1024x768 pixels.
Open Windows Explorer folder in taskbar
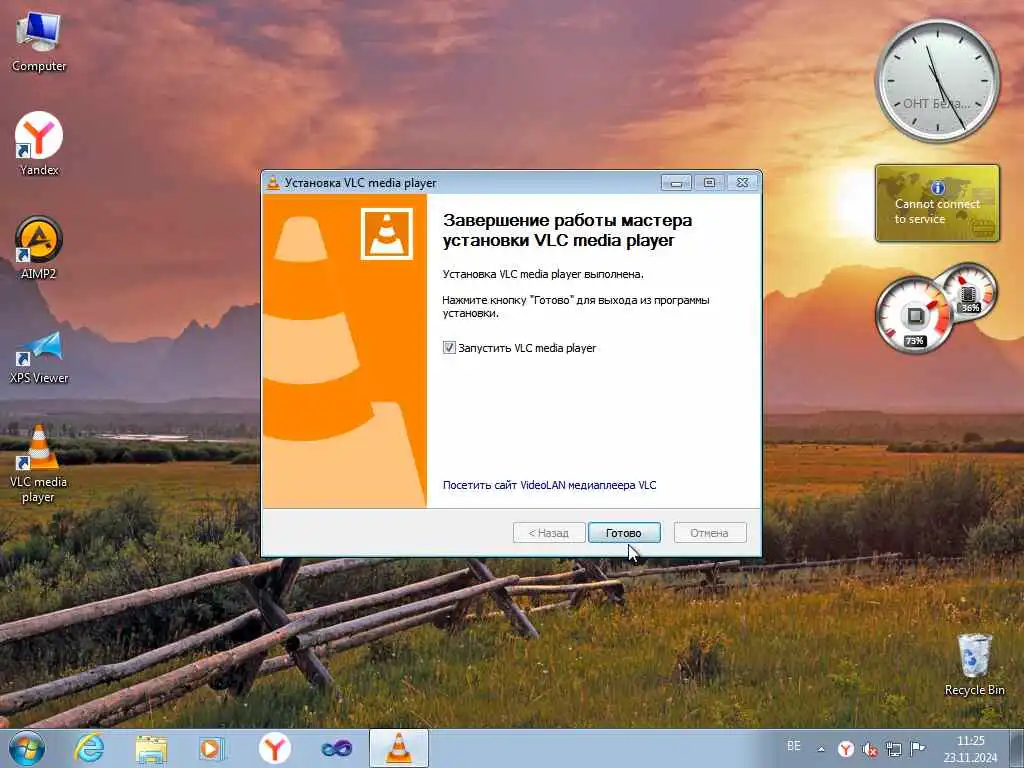(152, 748)
